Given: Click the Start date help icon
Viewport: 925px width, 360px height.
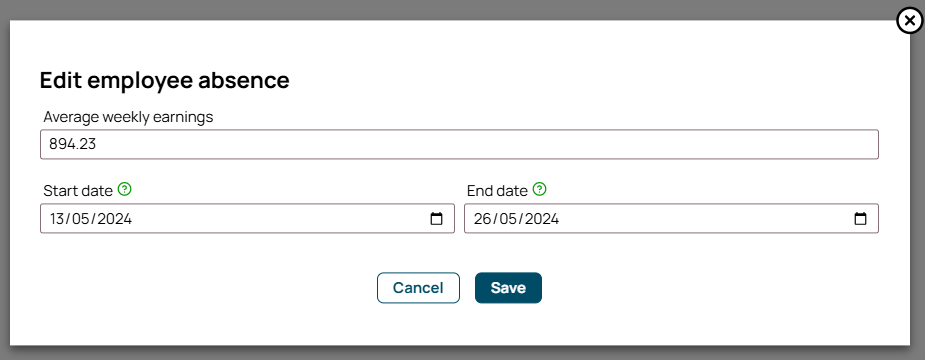Looking at the screenshot, I should (x=124, y=189).
